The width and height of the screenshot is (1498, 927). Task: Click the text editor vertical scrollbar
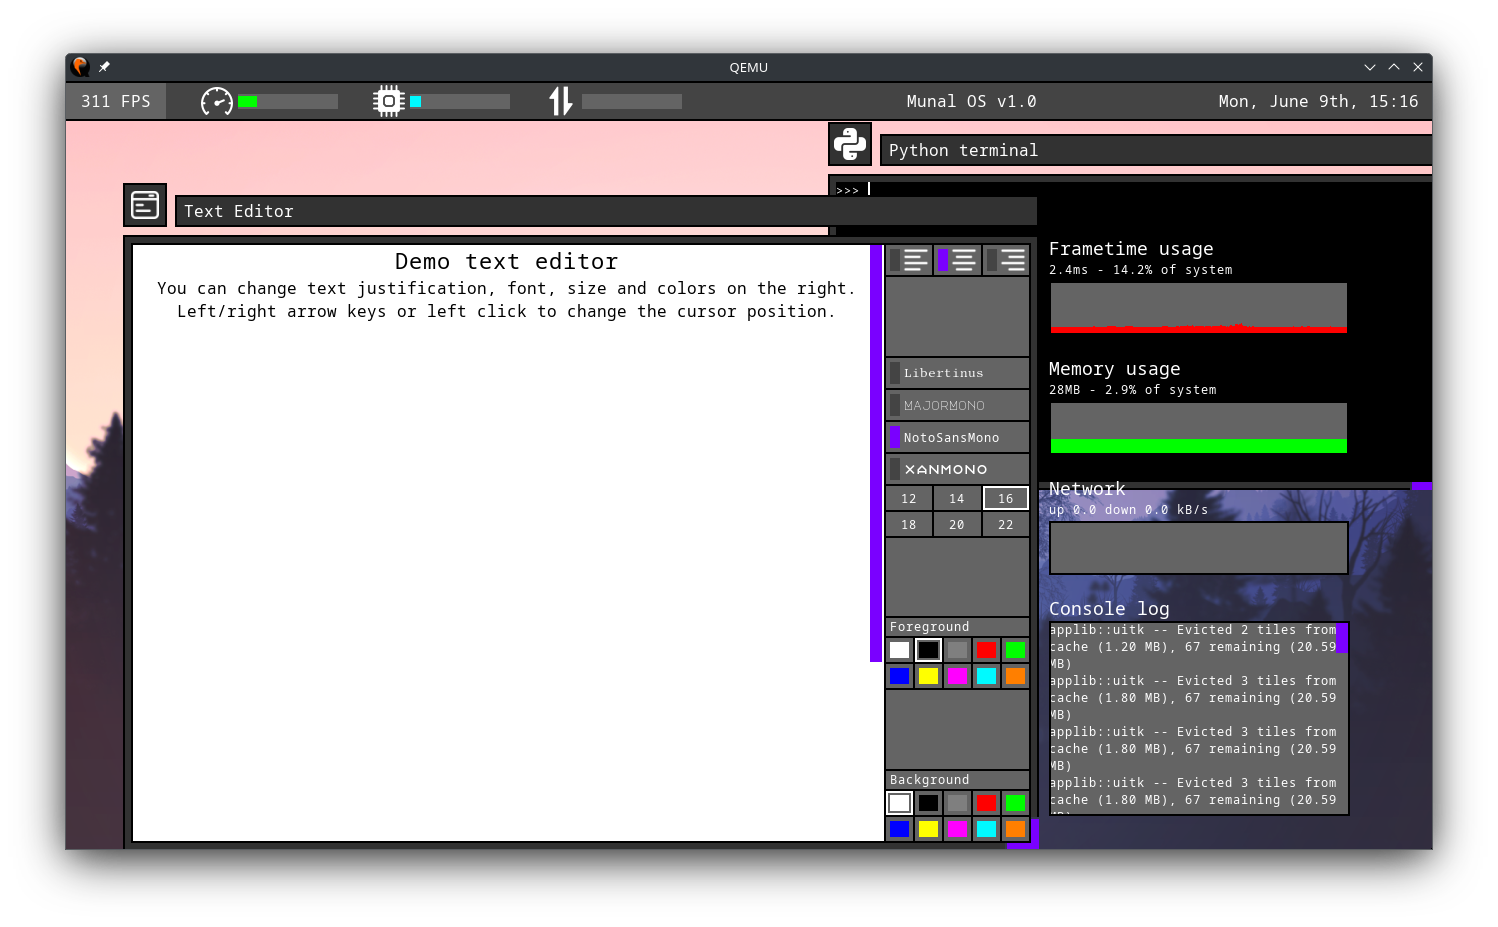pyautogui.click(x=876, y=453)
